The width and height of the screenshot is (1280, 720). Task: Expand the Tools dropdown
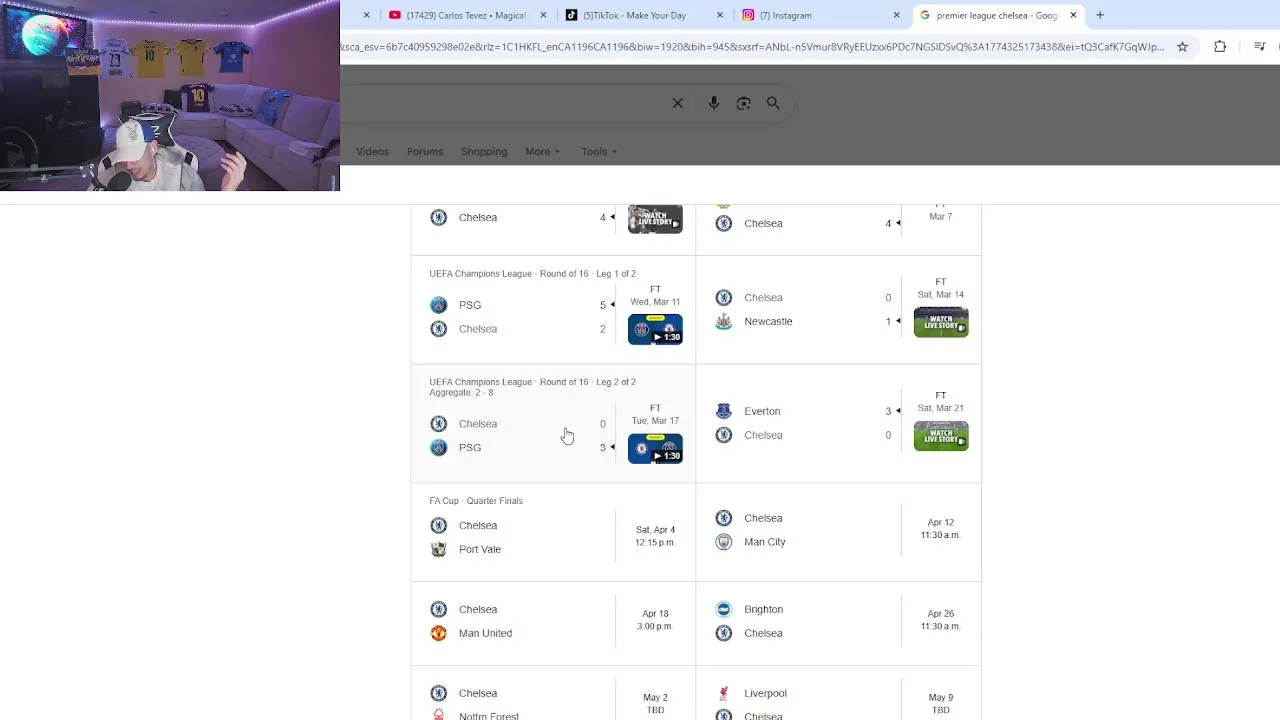599,152
